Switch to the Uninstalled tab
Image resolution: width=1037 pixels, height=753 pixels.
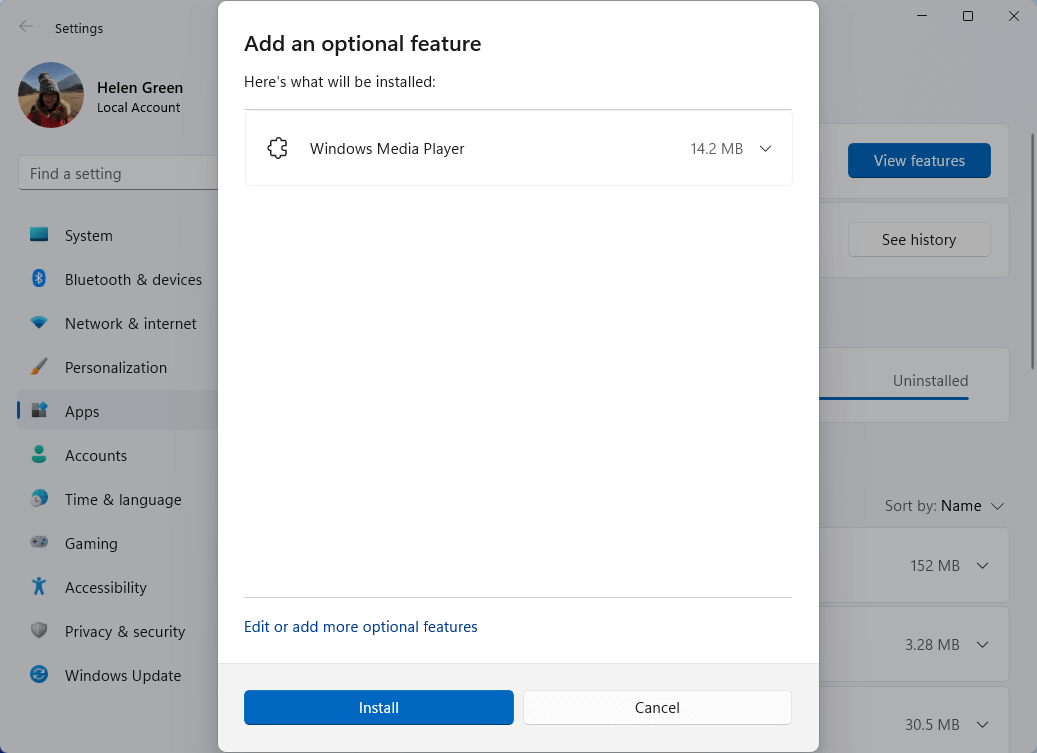click(930, 381)
